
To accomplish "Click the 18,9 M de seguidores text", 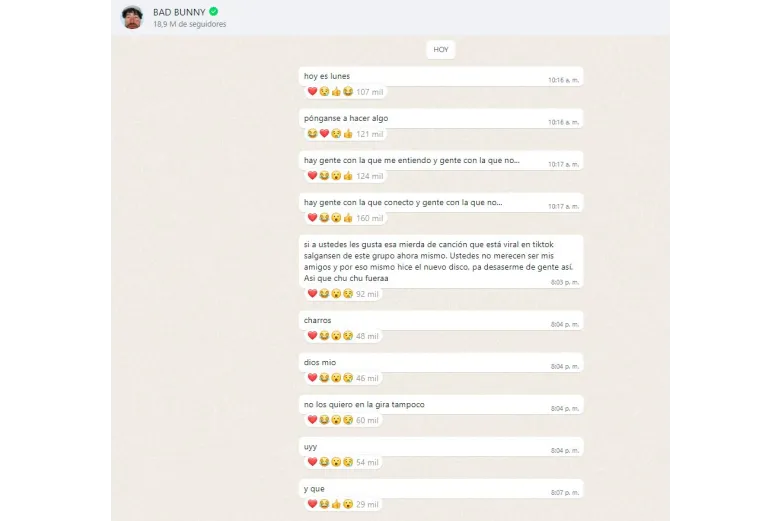I will coord(189,25).
